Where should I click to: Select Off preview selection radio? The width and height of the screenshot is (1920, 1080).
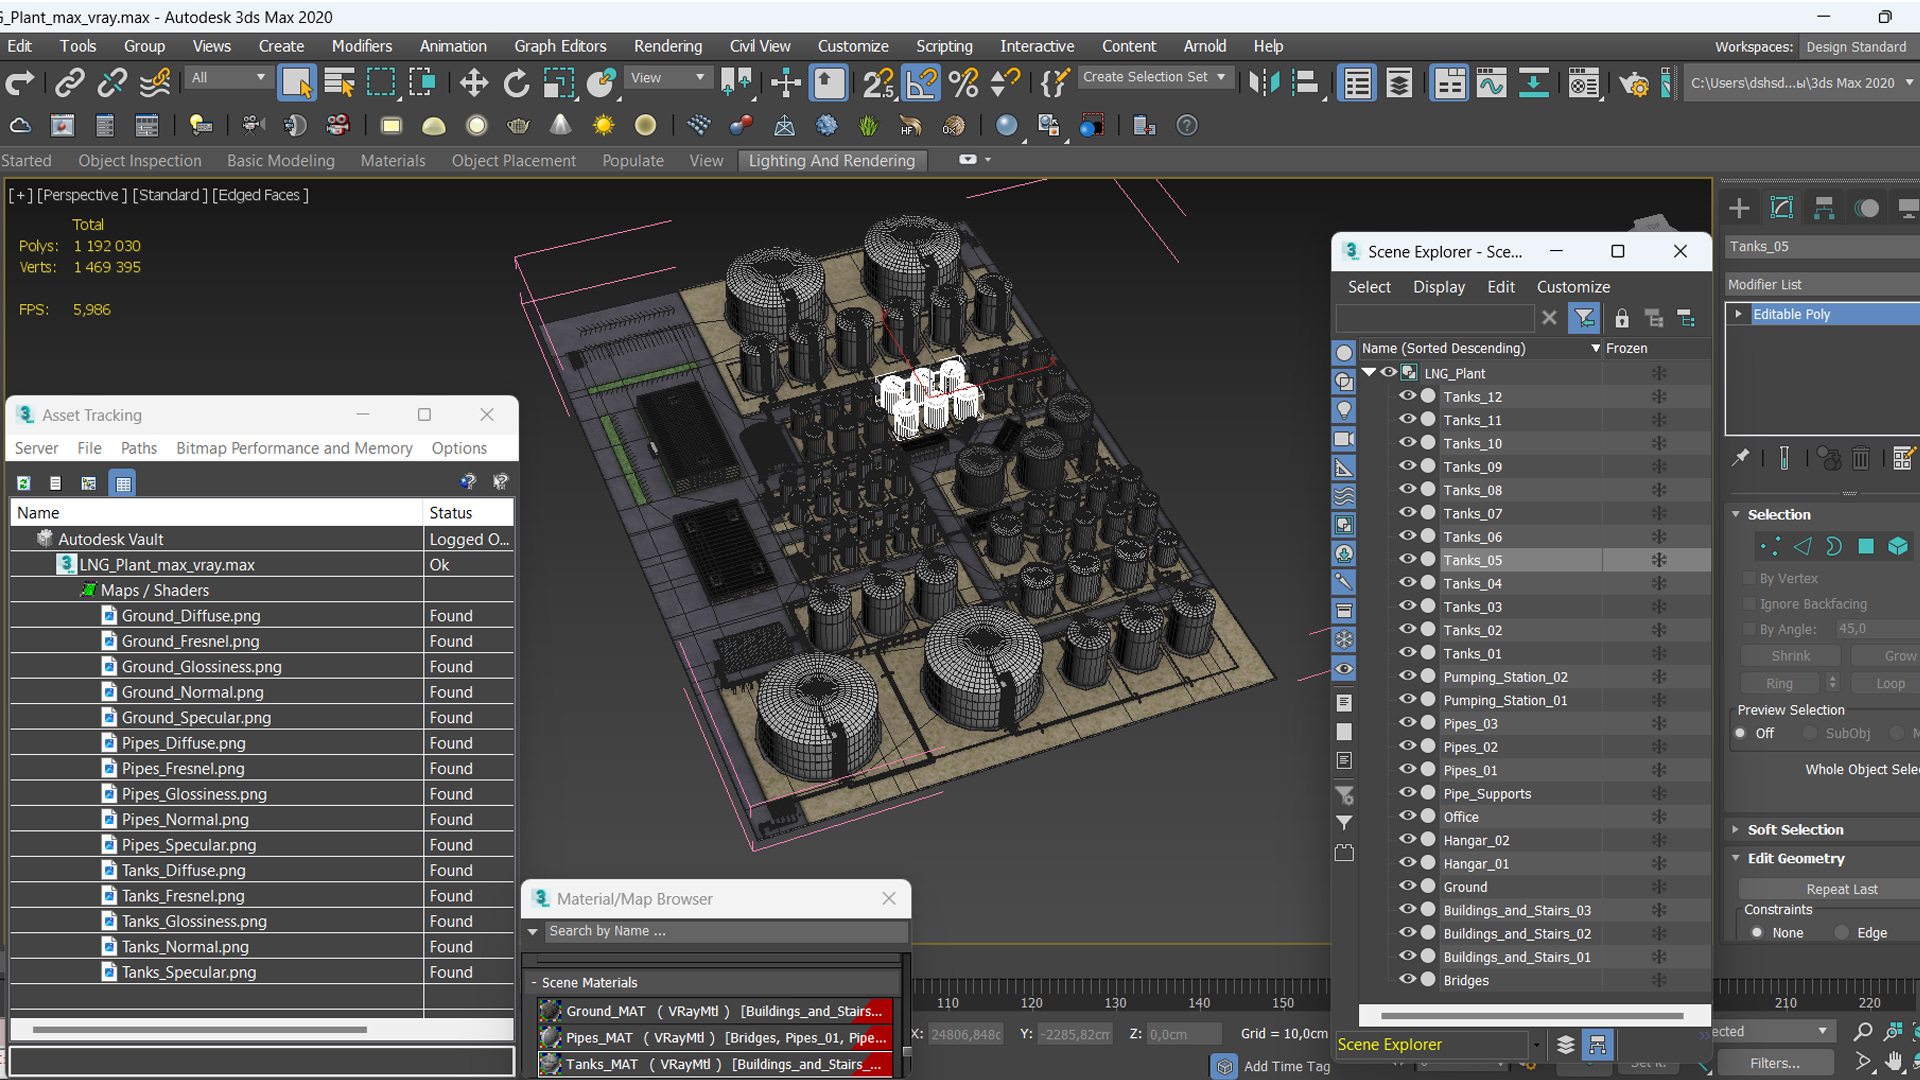(x=1741, y=733)
